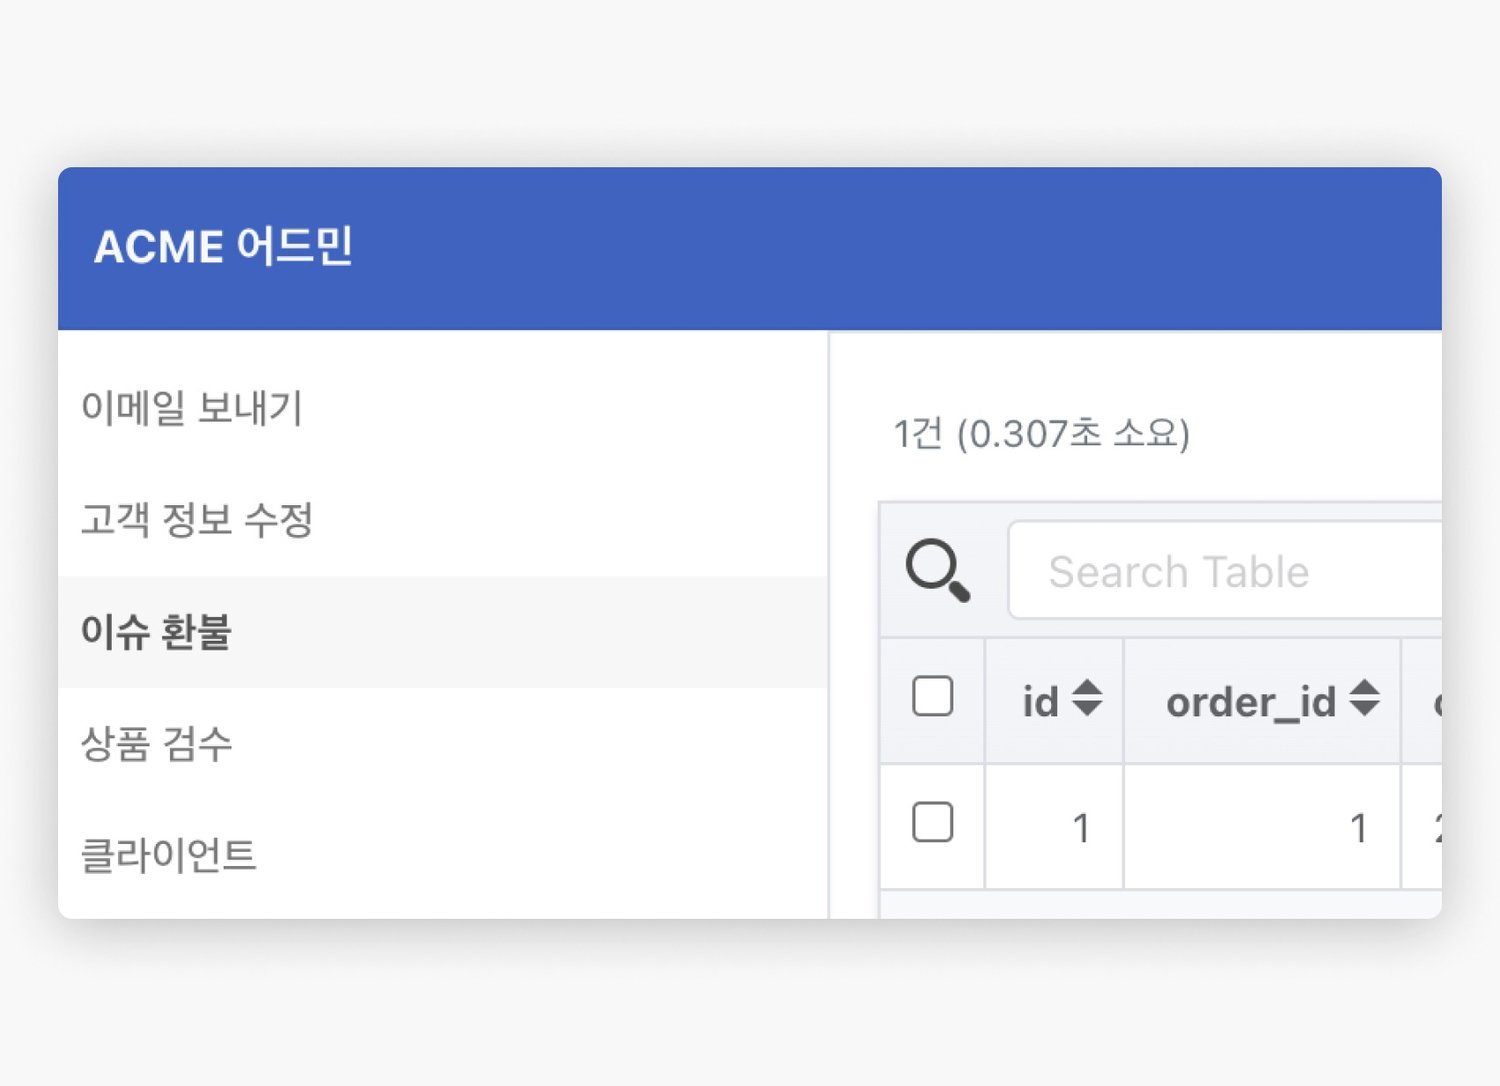Click the blue header bar's empty area
This screenshot has width=1500, height=1086.
coord(900,248)
